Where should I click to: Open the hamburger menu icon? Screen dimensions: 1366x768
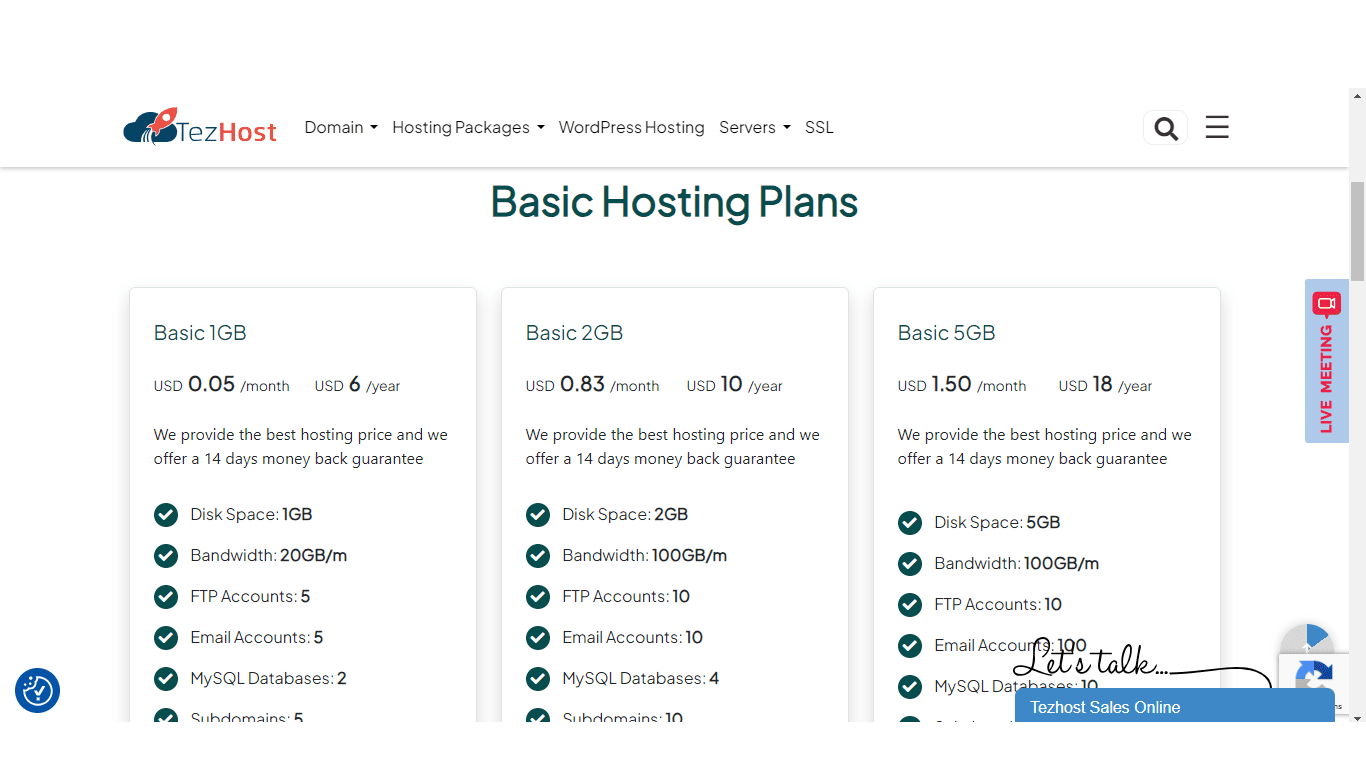point(1217,127)
